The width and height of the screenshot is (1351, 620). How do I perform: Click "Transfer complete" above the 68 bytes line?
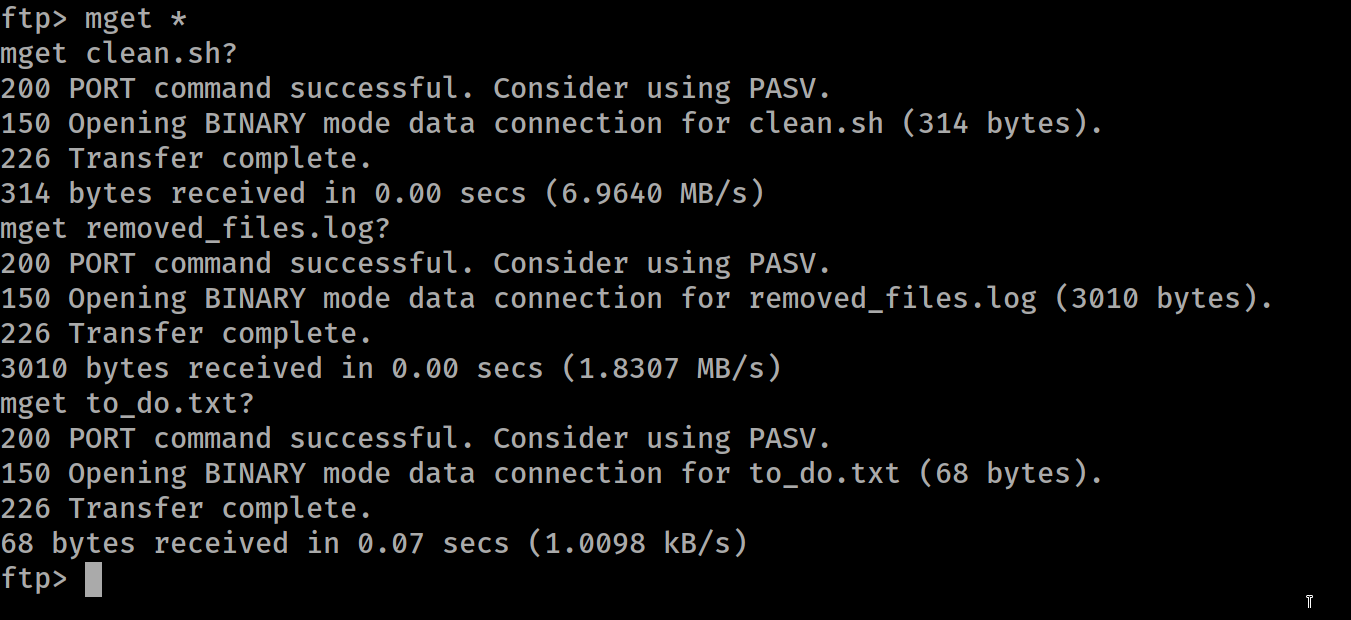(x=220, y=508)
